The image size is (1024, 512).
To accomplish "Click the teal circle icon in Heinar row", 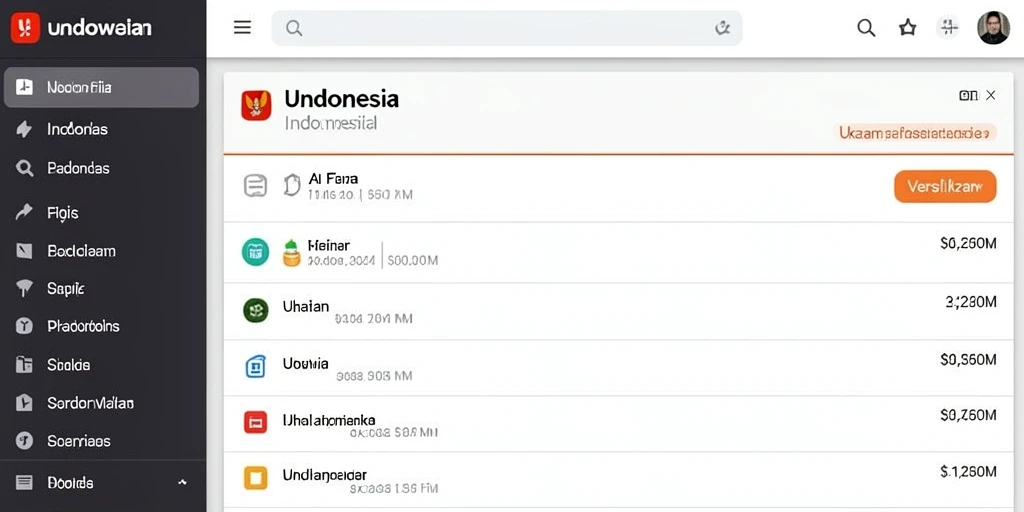I will tap(255, 252).
